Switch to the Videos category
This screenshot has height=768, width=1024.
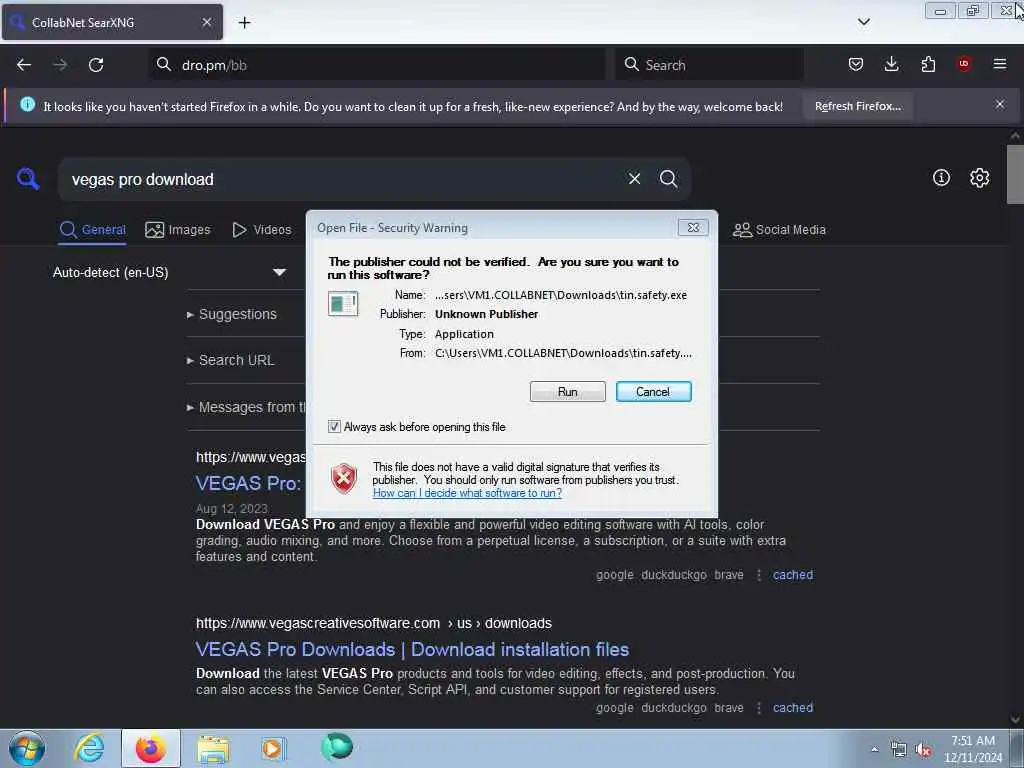[x=262, y=230]
